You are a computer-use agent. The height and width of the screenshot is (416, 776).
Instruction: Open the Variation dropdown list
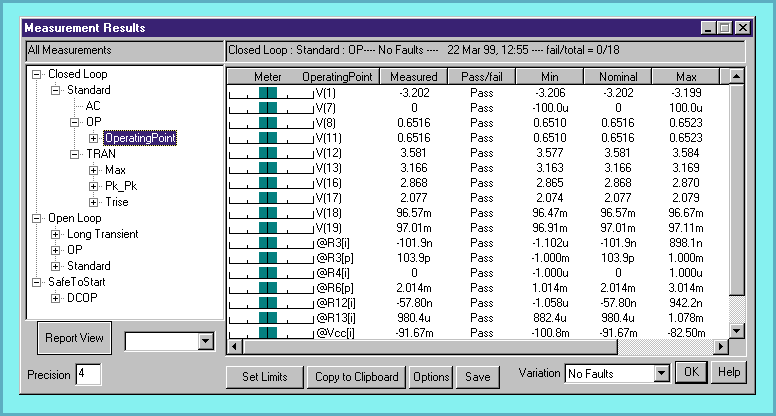tap(660, 373)
